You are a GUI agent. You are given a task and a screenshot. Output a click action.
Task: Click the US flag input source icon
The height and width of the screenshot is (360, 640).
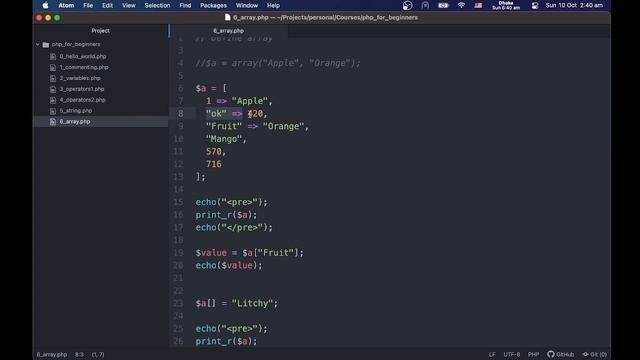478,5
